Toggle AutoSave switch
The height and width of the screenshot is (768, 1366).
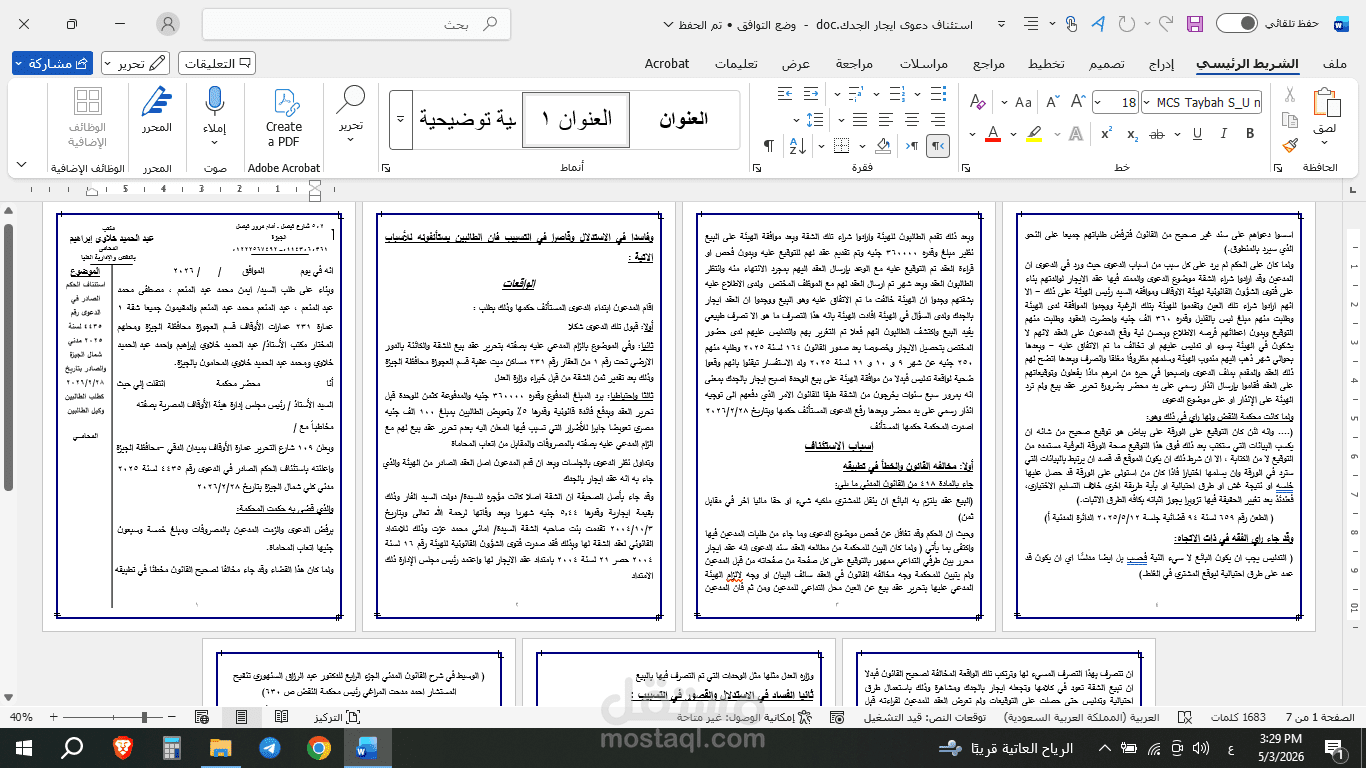click(x=1237, y=23)
